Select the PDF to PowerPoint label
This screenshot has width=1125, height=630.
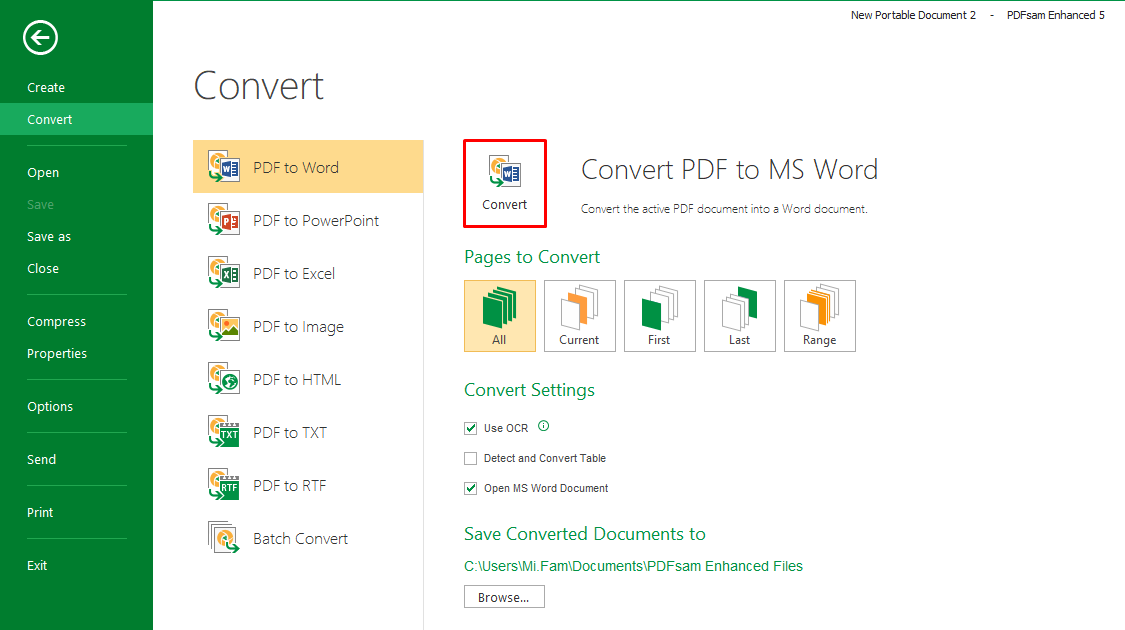coord(316,221)
